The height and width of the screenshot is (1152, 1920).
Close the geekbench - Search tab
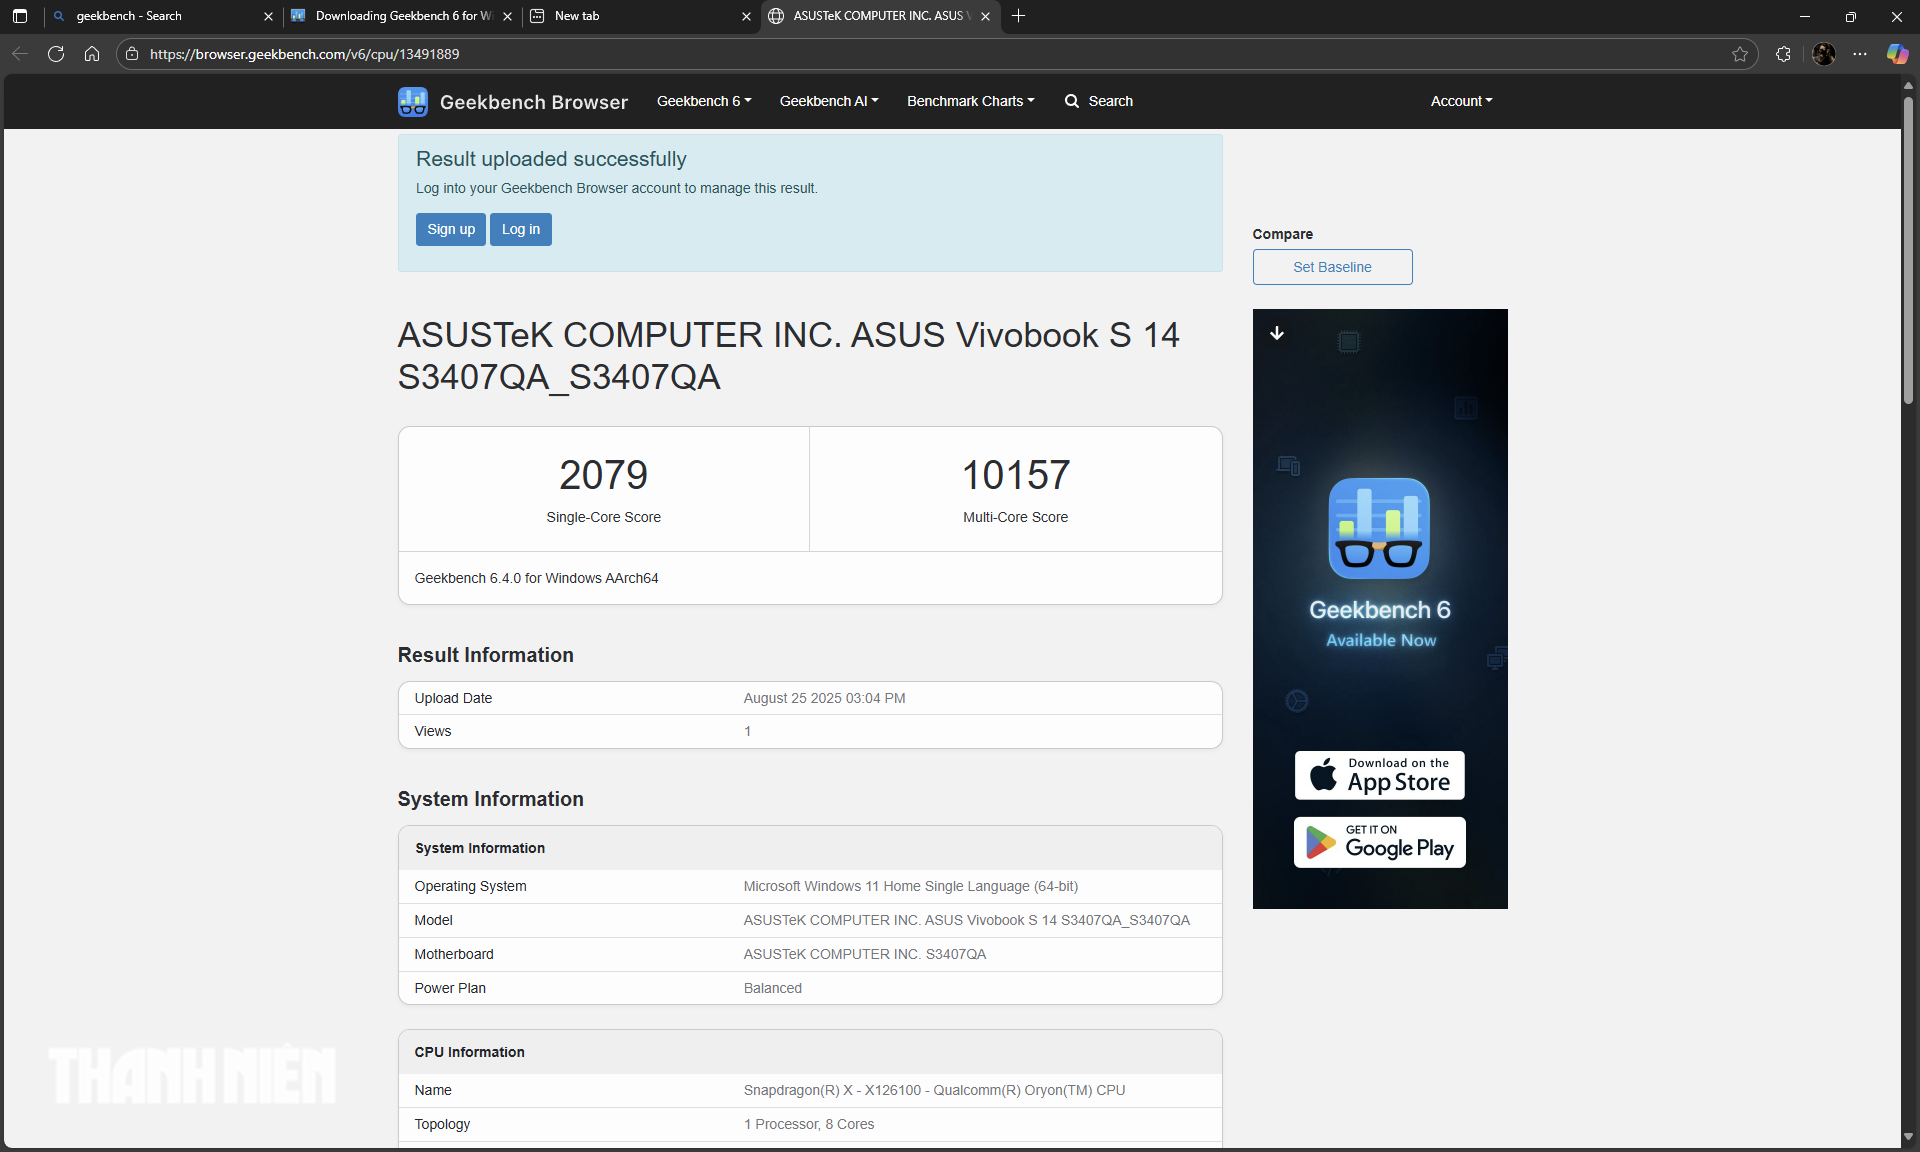point(268,16)
